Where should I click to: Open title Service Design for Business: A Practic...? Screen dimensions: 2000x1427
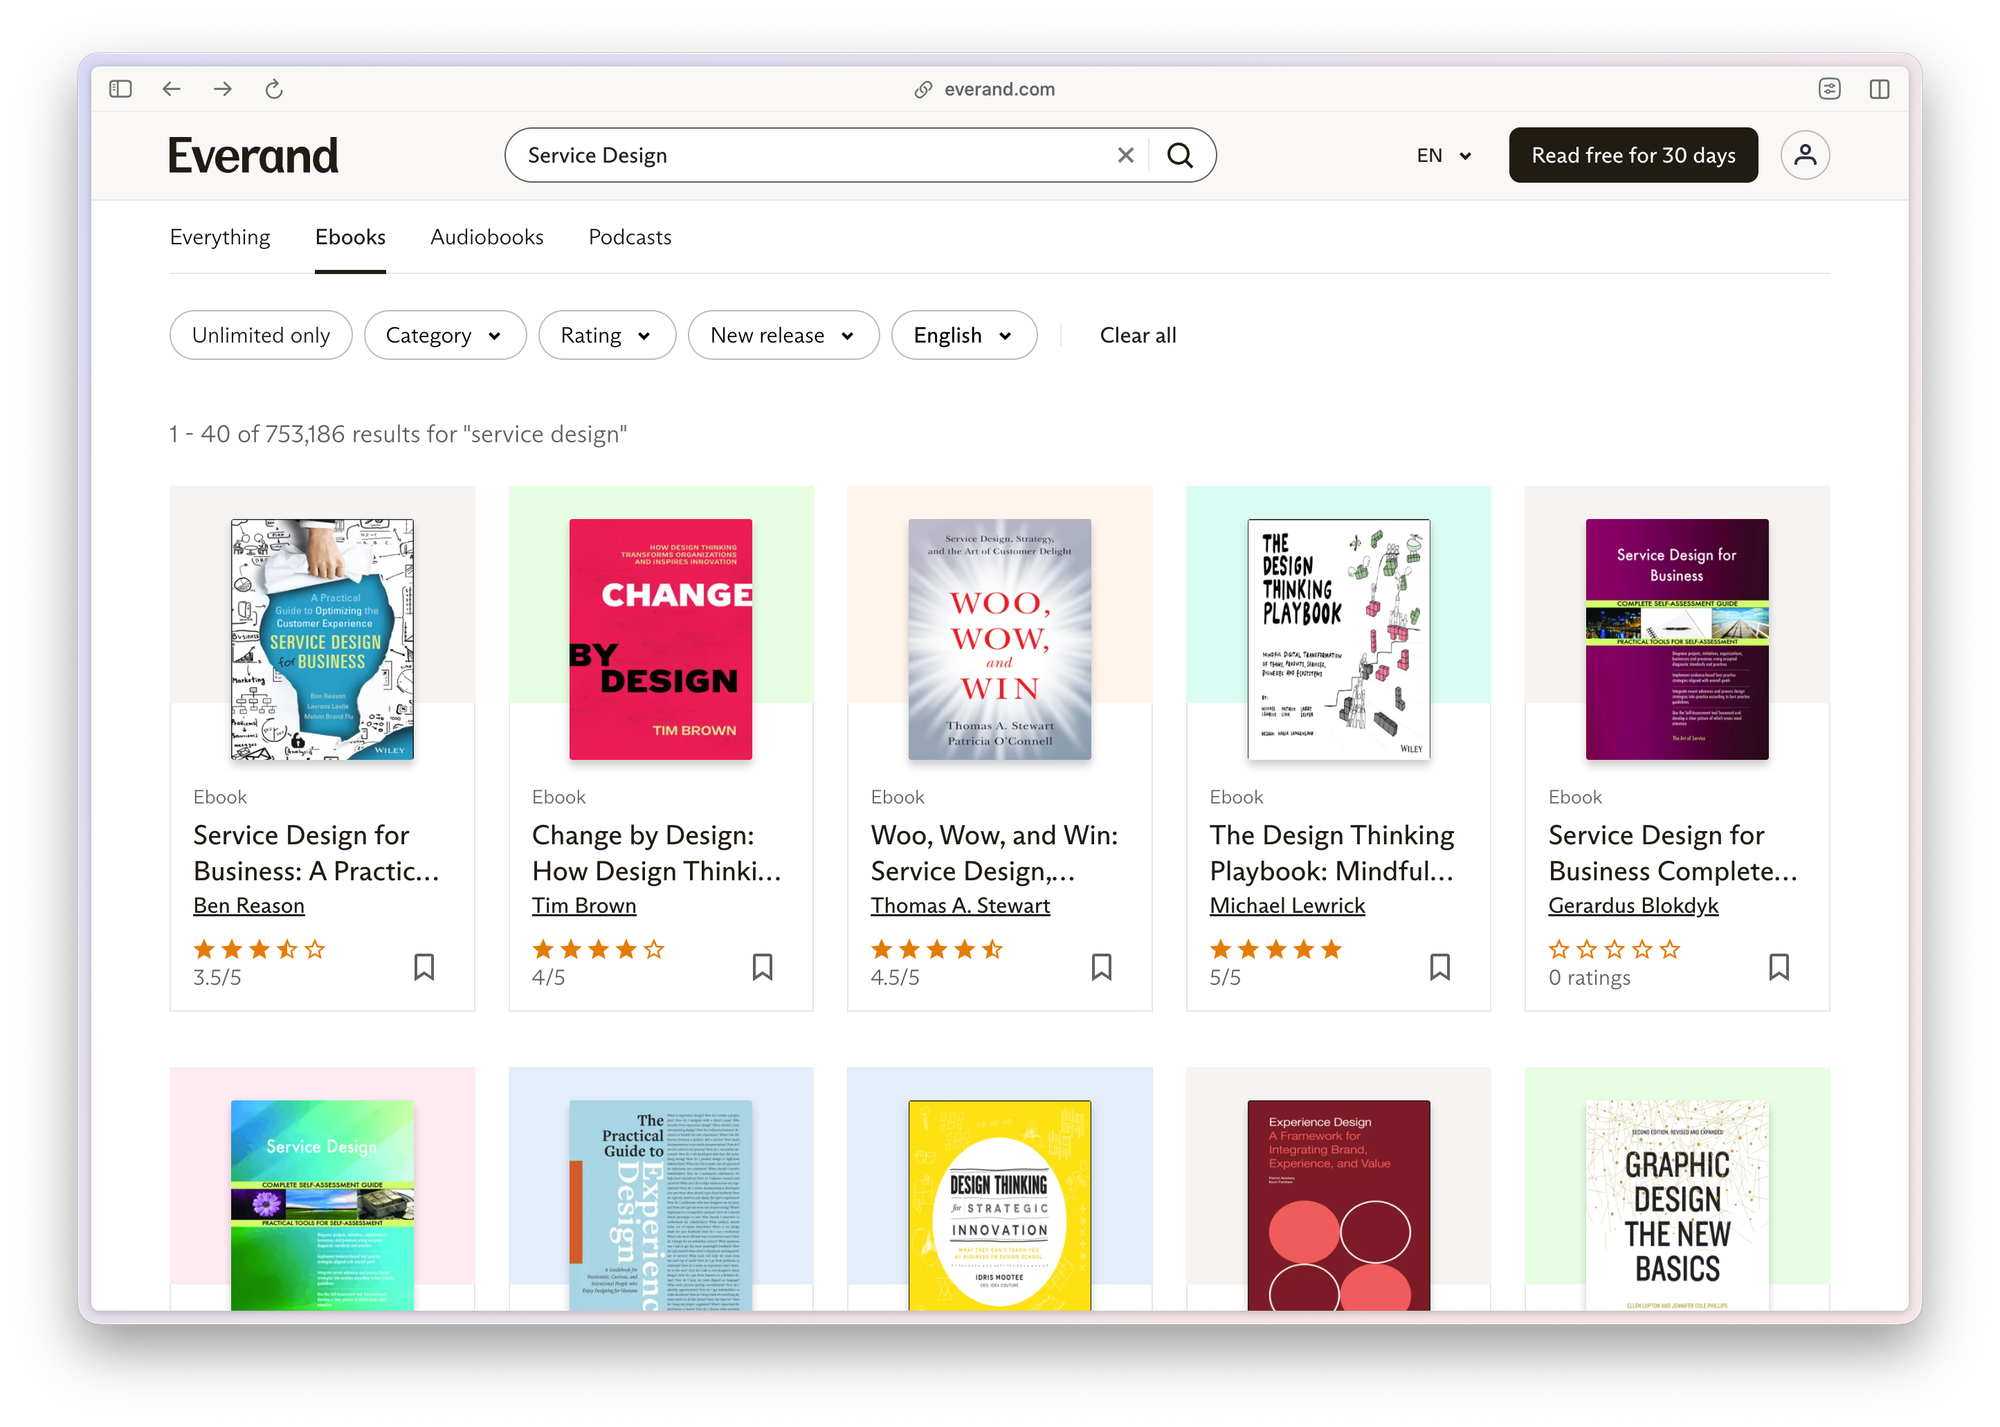tap(316, 853)
